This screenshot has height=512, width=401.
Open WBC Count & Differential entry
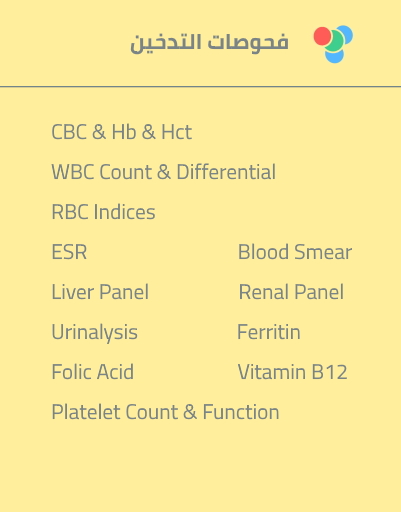click(164, 172)
